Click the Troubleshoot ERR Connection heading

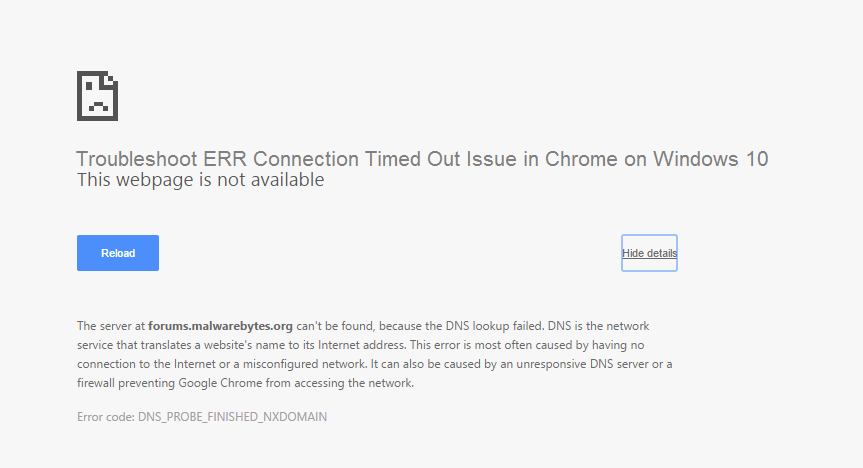pyautogui.click(x=422, y=159)
